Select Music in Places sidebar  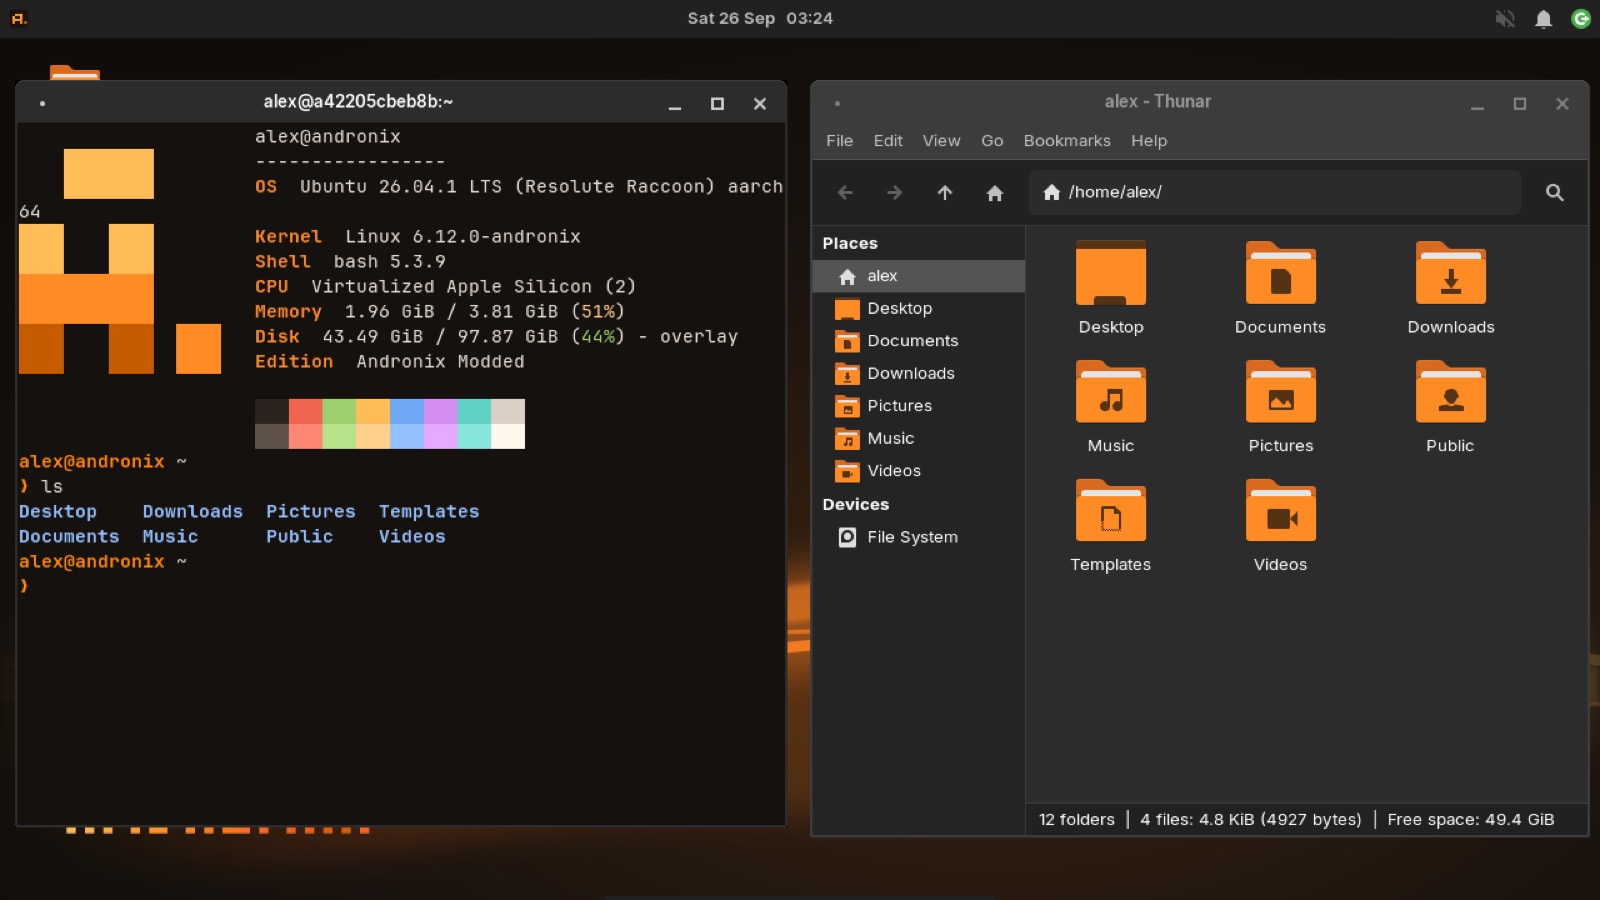[919, 438]
